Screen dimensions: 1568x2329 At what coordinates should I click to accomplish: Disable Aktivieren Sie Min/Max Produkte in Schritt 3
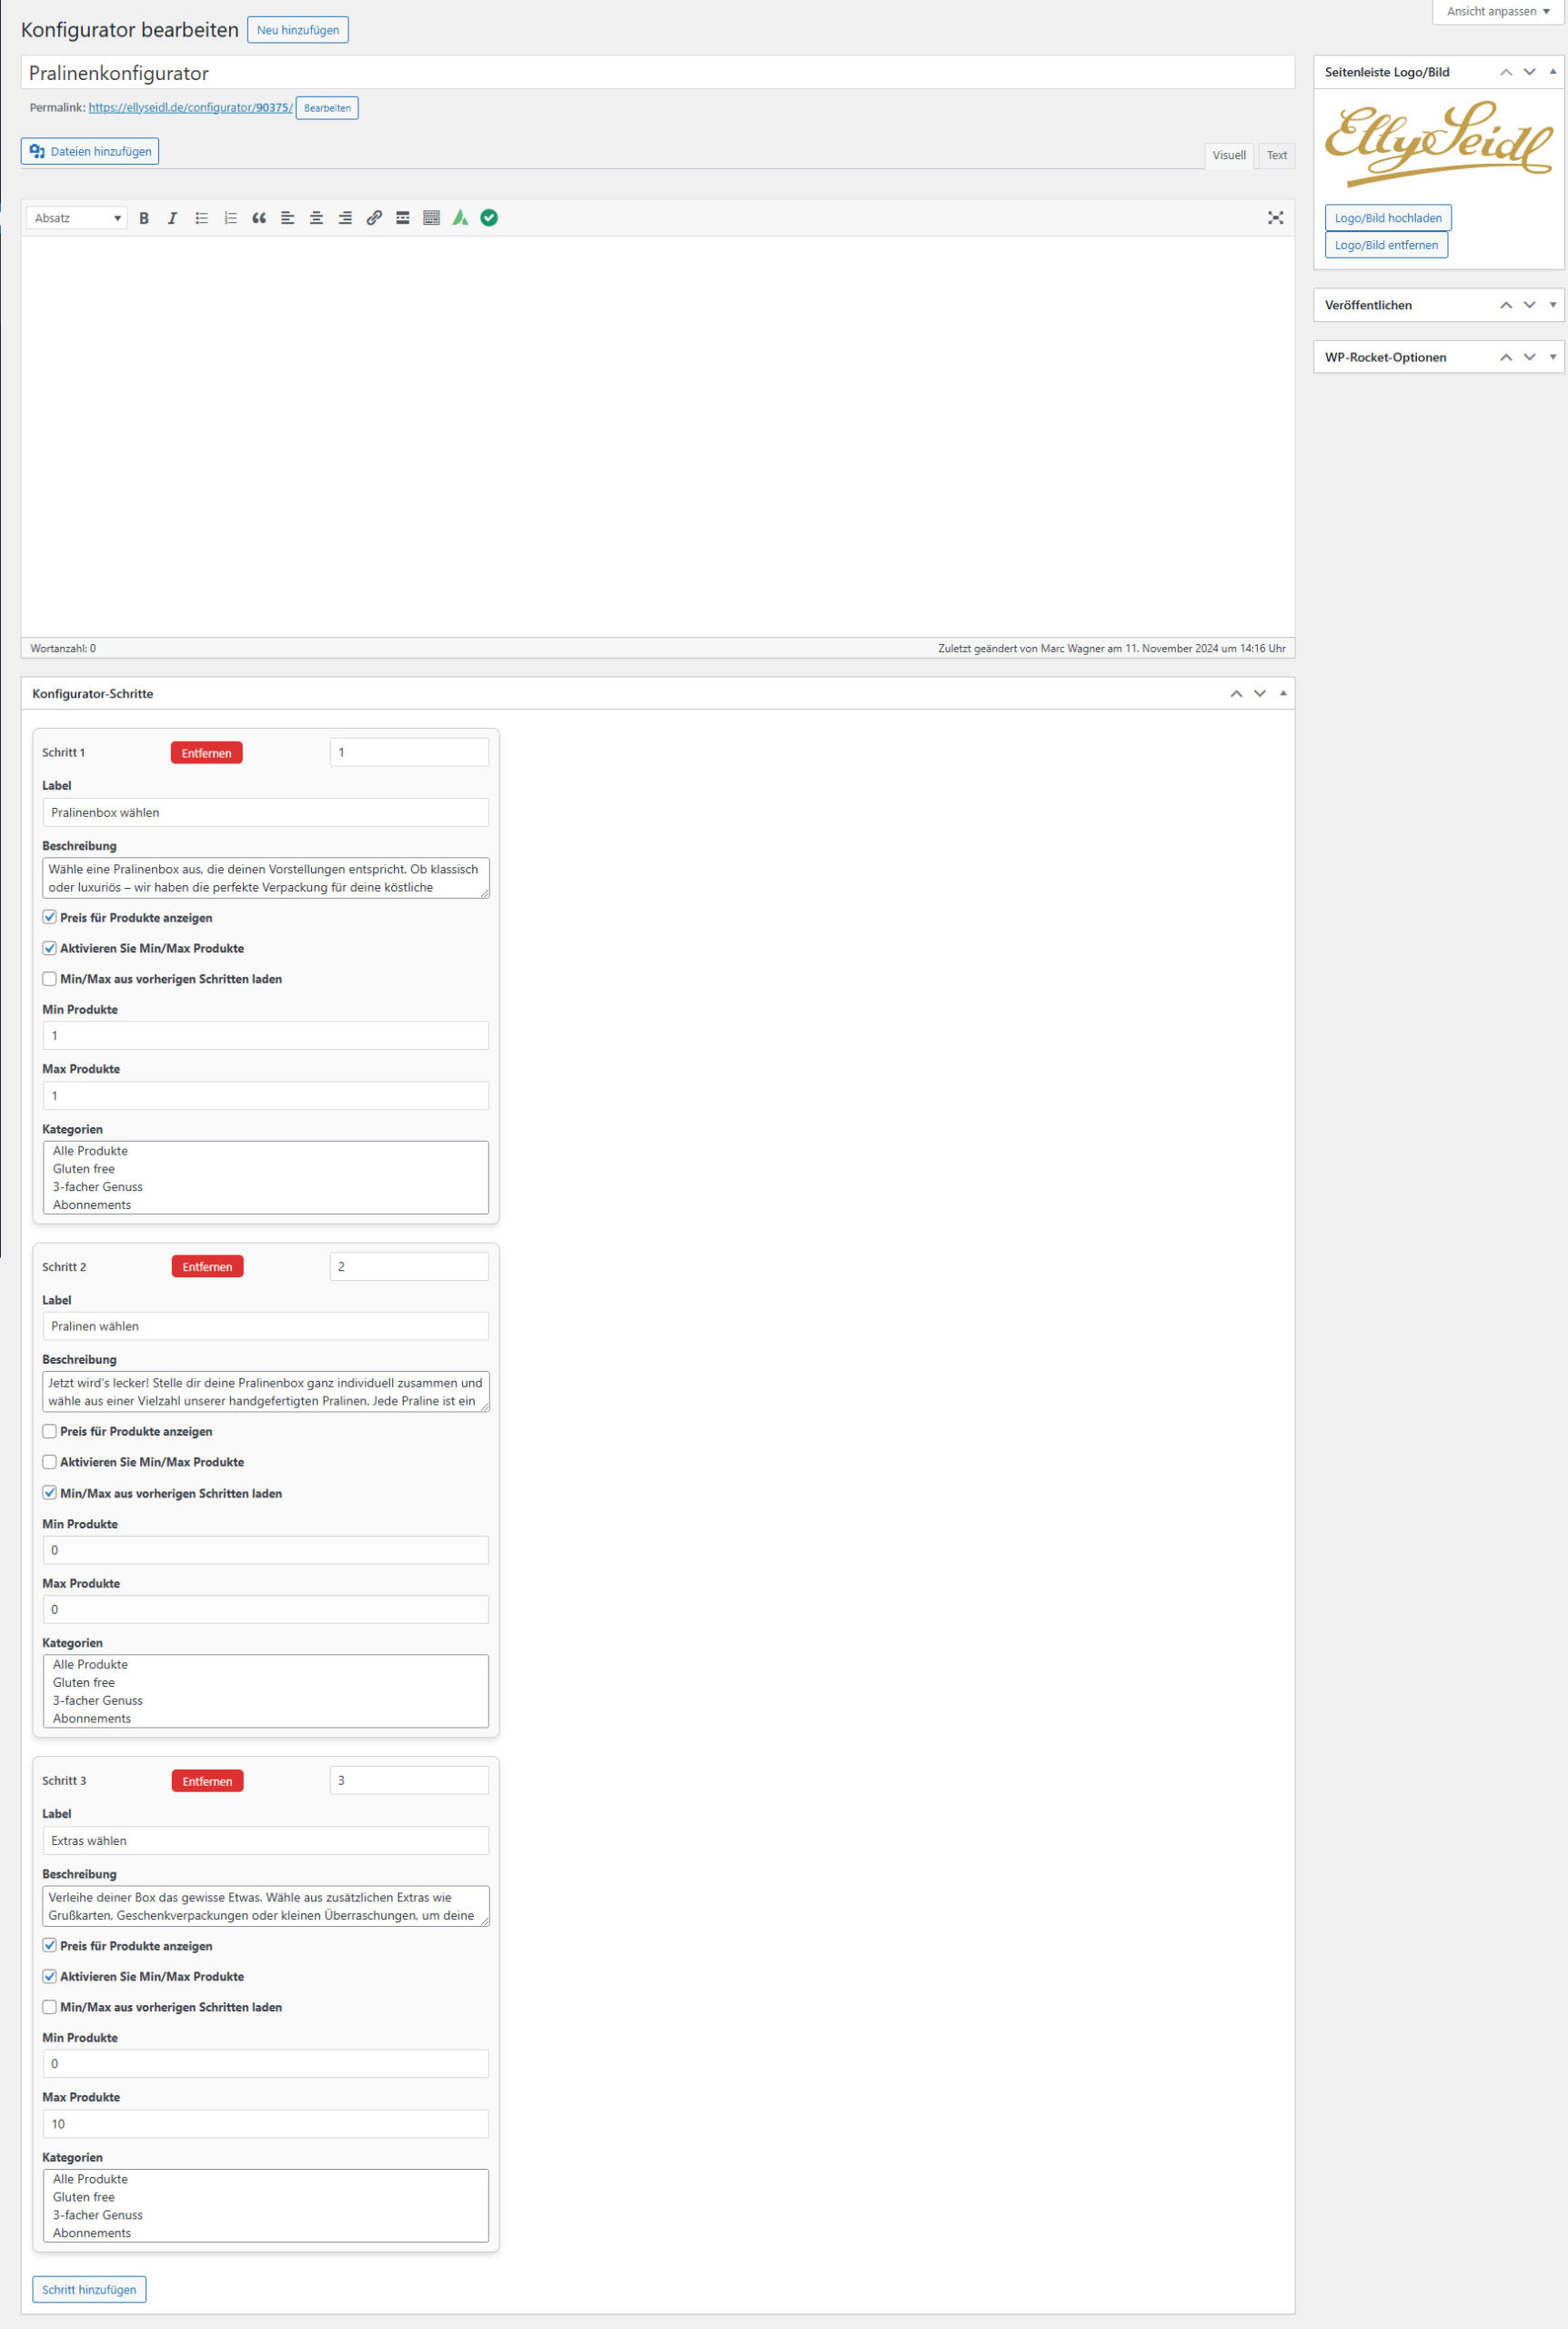point(49,1976)
